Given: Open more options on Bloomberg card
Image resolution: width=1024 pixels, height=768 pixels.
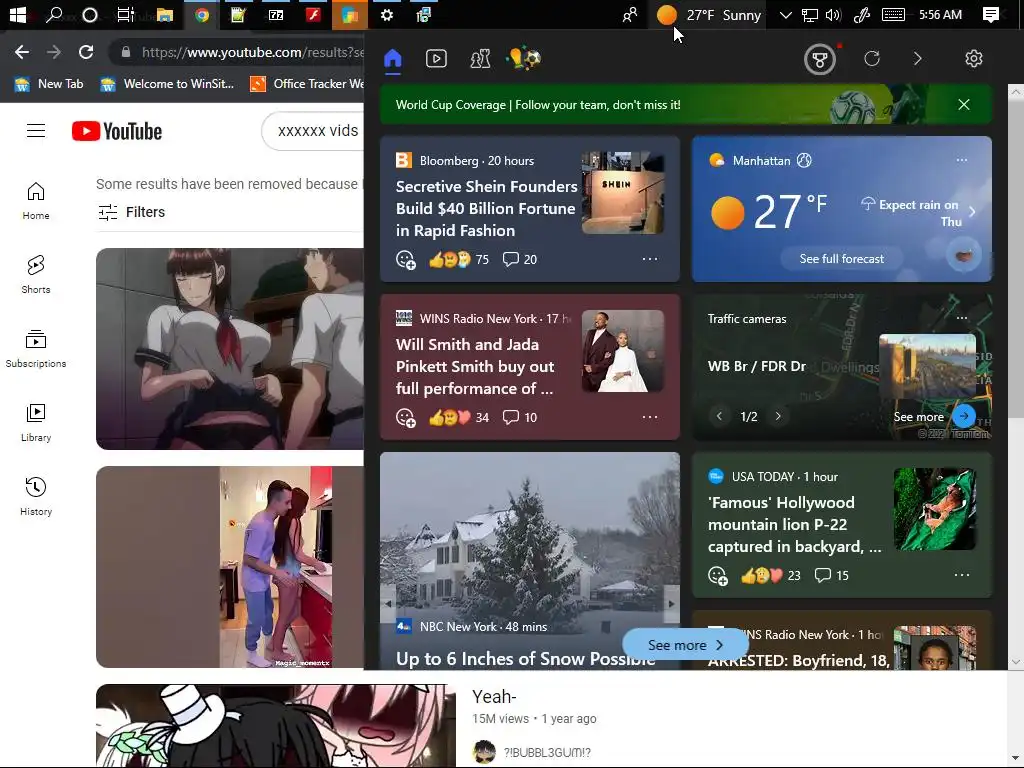Looking at the screenshot, I should point(650,259).
